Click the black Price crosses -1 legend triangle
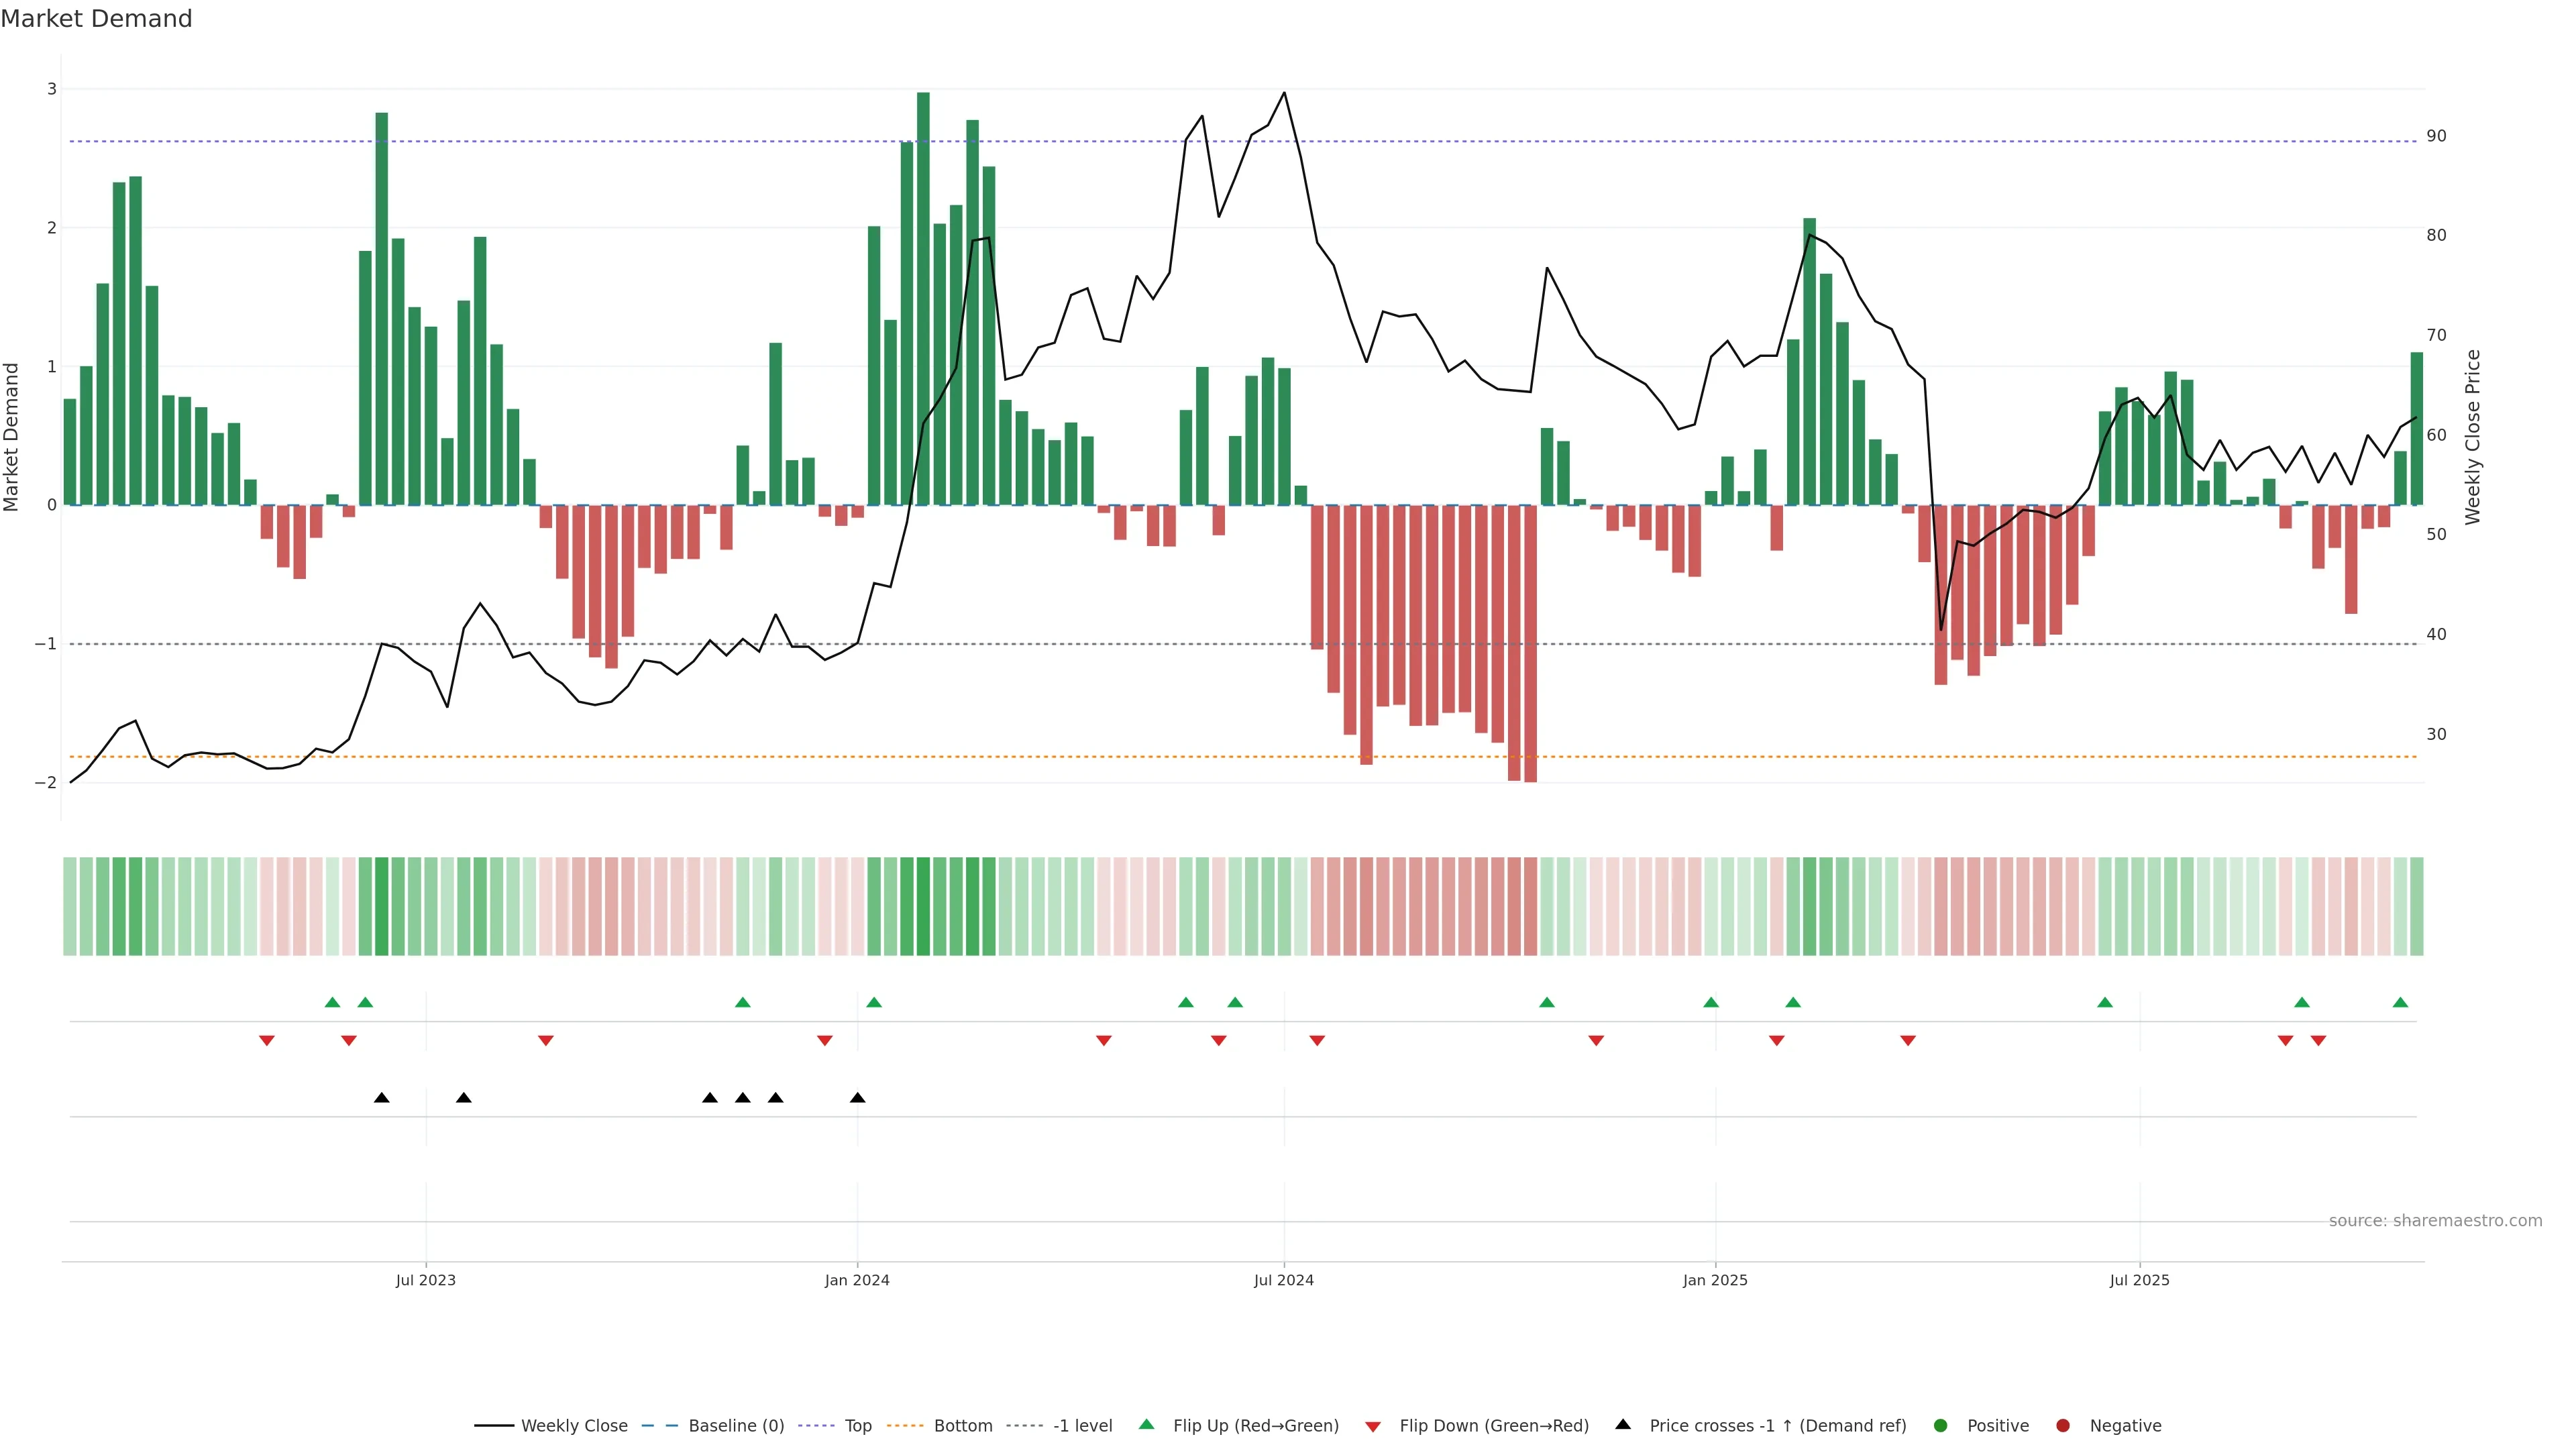This screenshot has height=1449, width=2576. click(x=1623, y=1424)
